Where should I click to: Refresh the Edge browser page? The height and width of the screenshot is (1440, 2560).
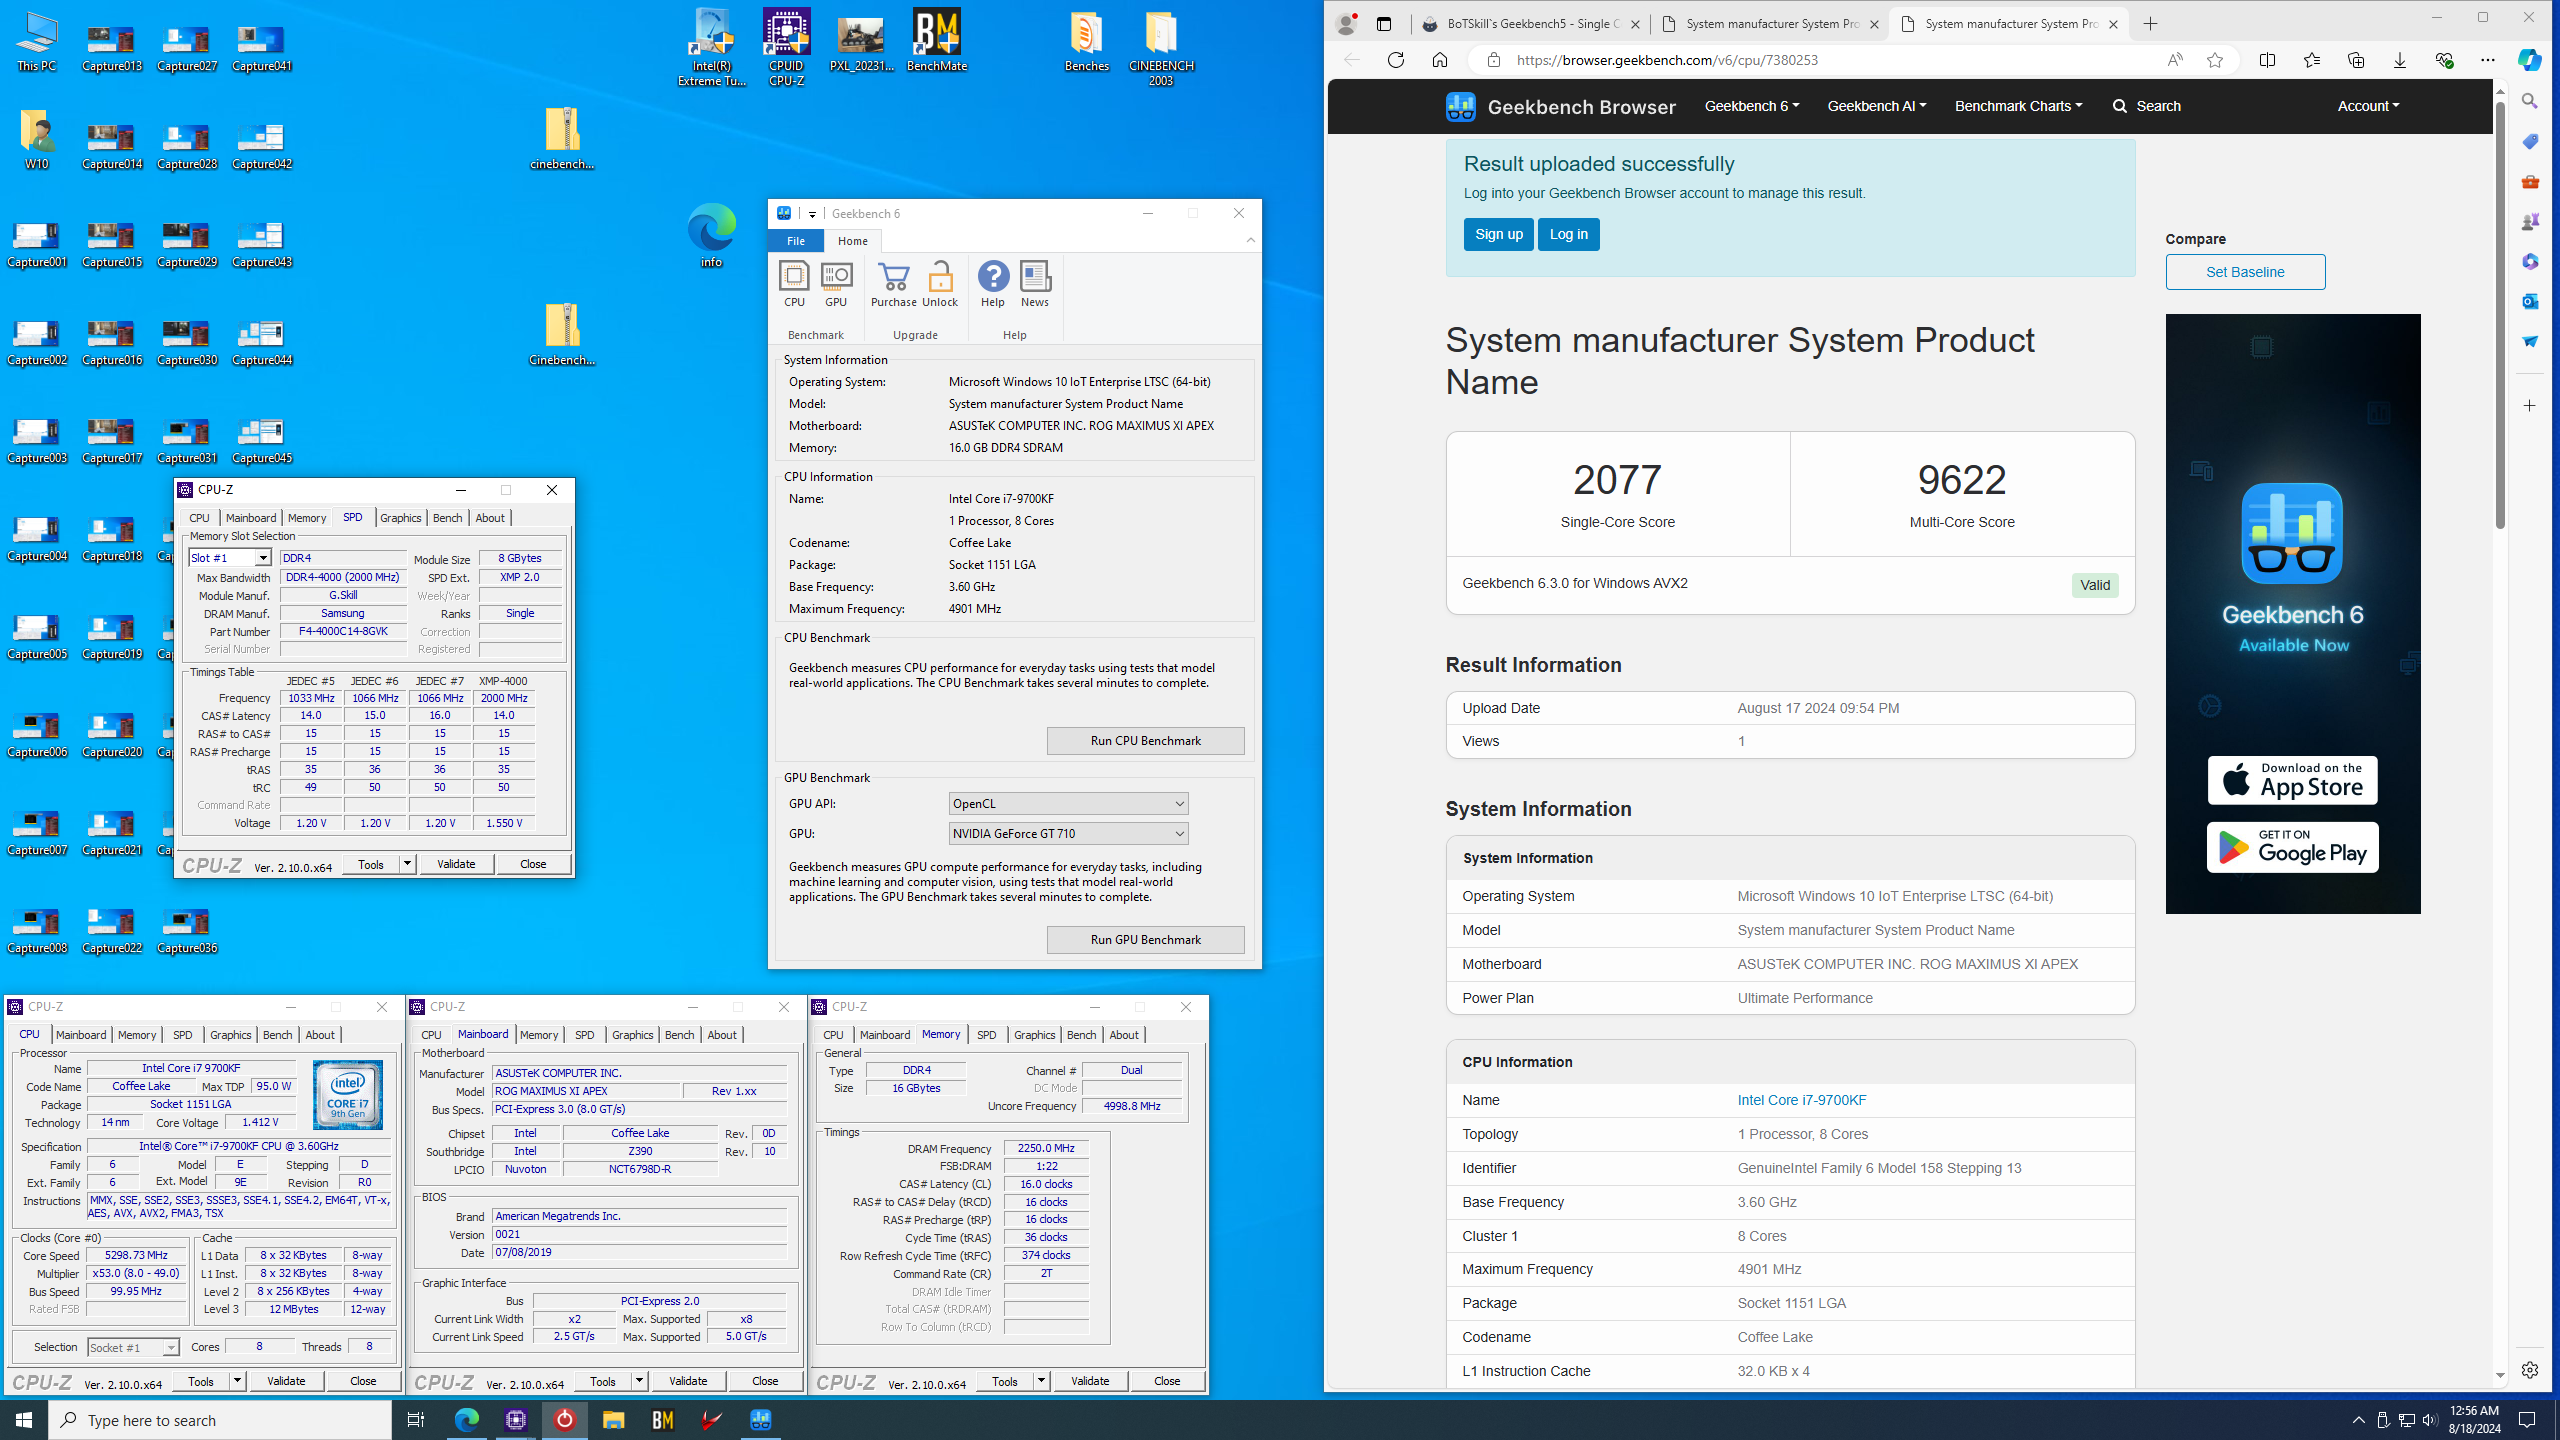pos(1396,60)
